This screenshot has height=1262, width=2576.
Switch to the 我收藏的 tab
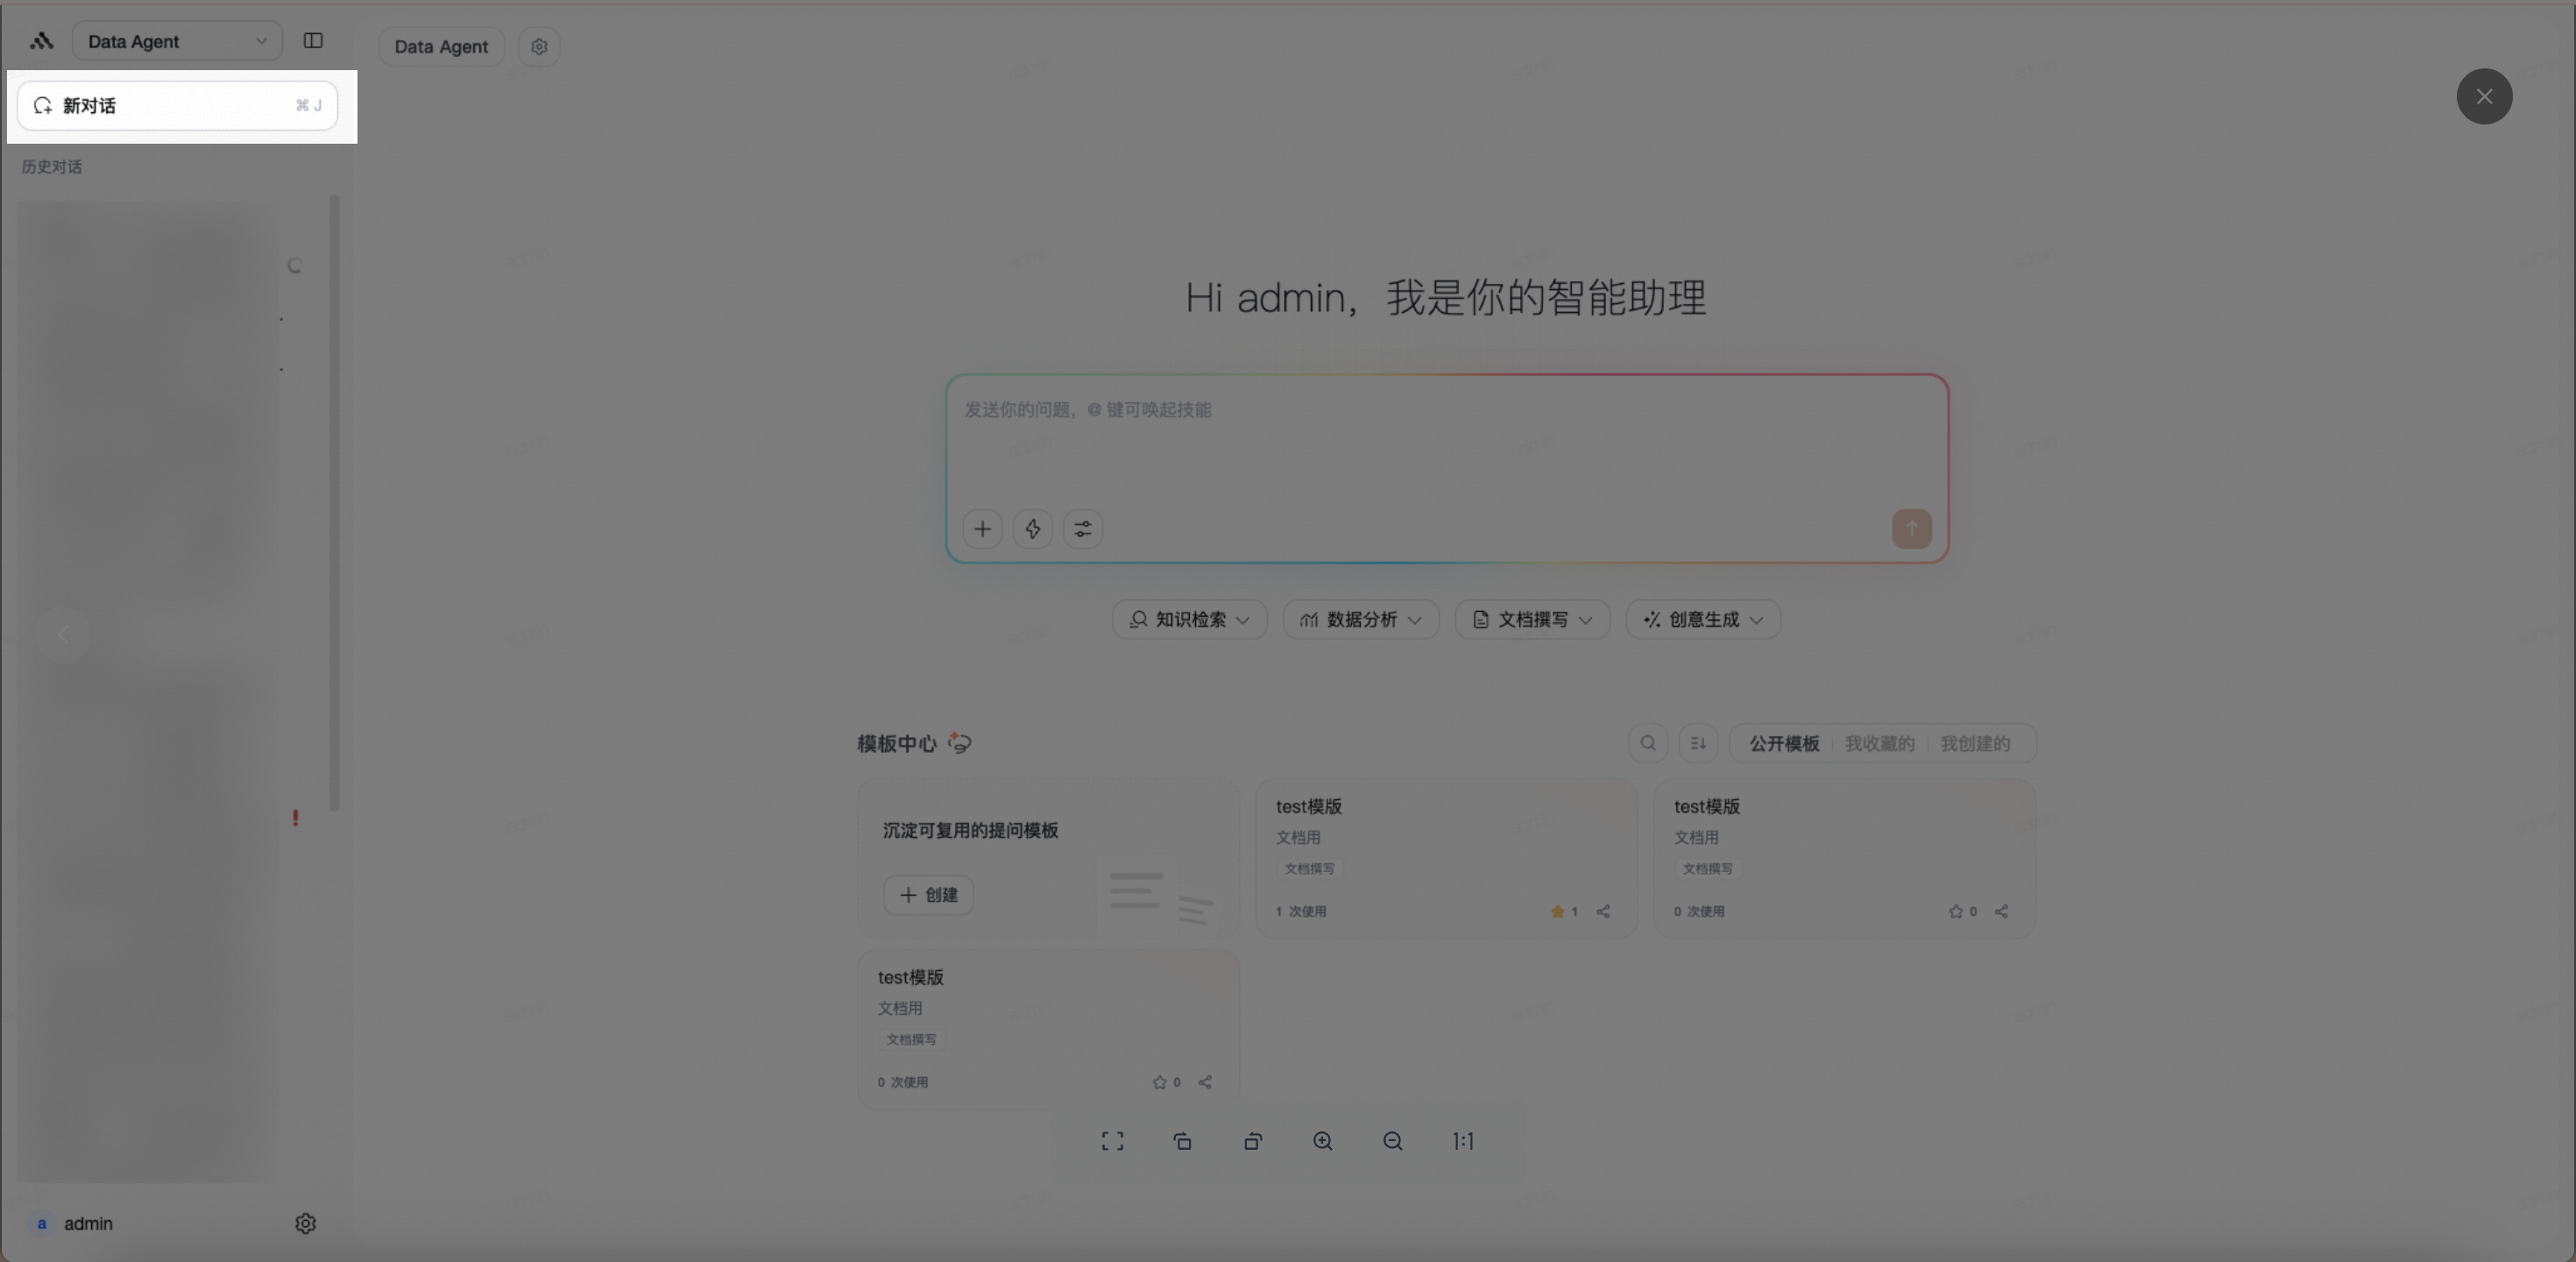pos(1879,743)
